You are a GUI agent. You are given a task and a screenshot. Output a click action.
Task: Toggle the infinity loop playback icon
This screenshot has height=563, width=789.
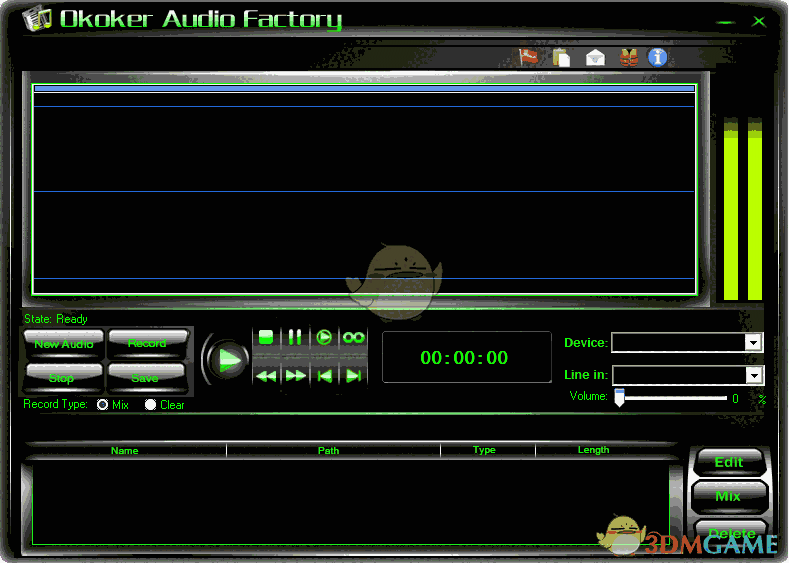coord(353,337)
